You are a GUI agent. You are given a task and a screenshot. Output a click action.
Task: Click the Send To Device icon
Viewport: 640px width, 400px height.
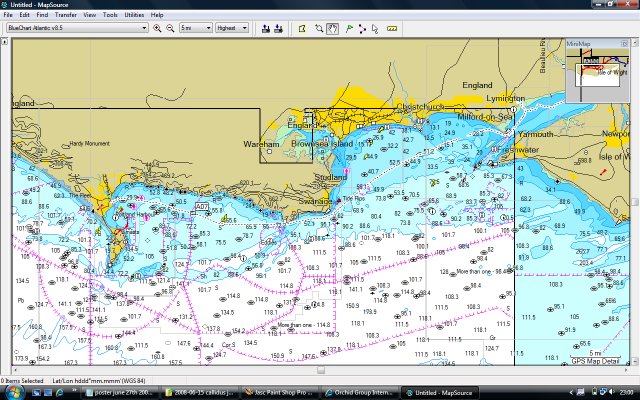pyautogui.click(x=265, y=28)
